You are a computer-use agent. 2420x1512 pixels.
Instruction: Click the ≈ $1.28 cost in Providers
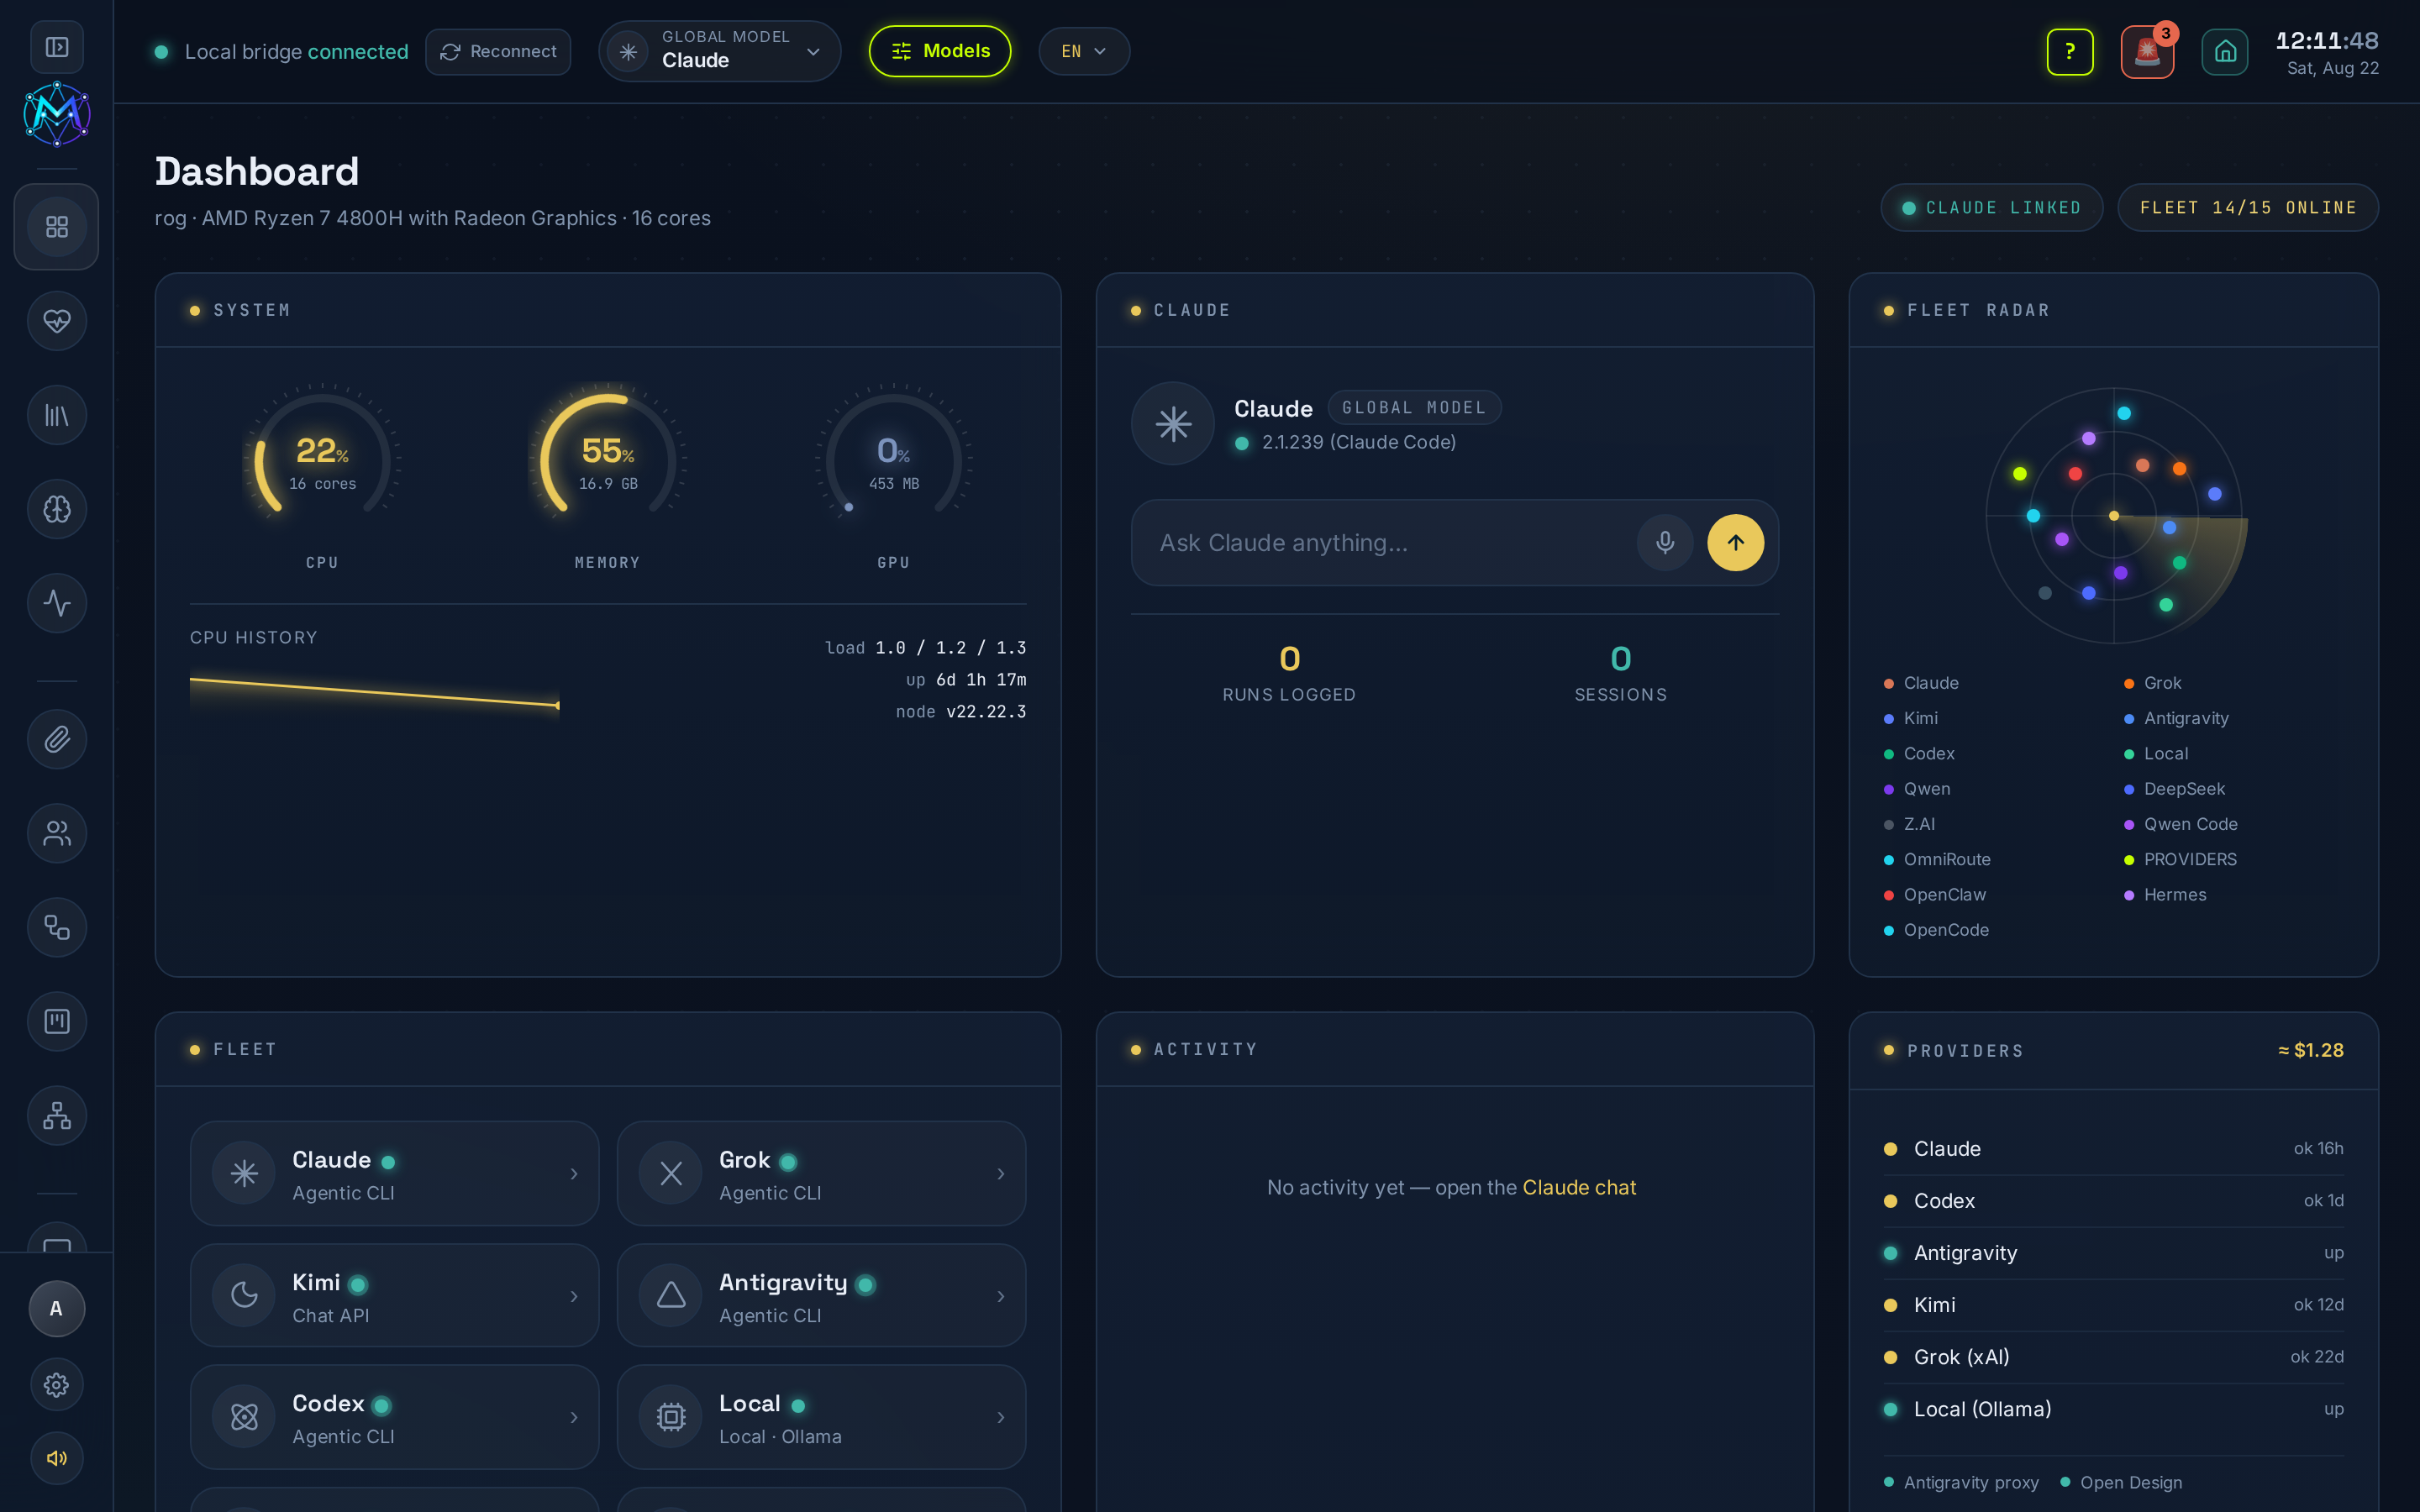pos(2310,1050)
